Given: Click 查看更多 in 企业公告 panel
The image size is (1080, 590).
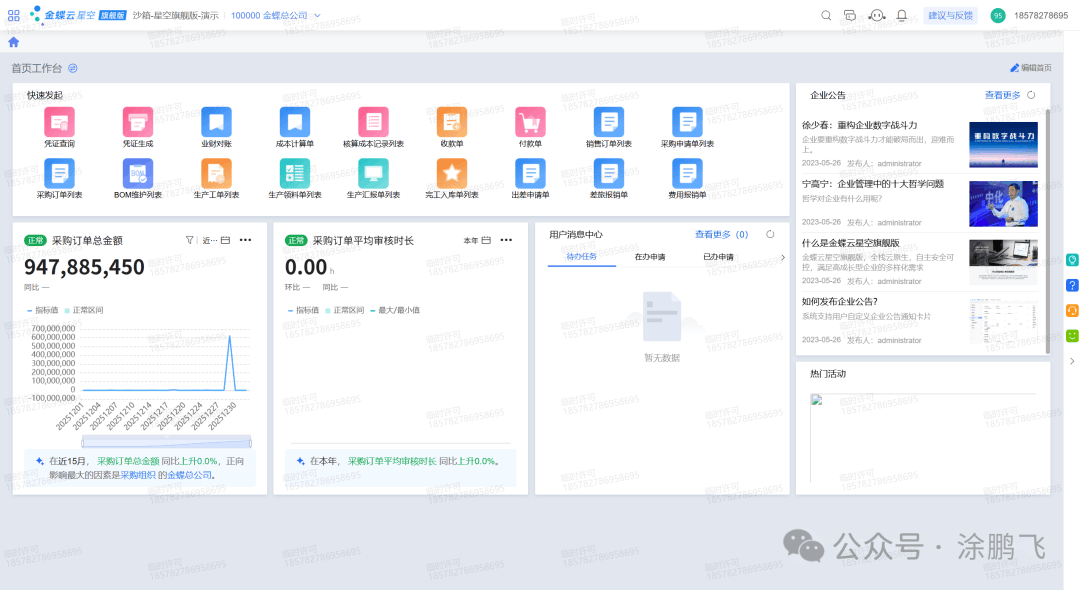Looking at the screenshot, I should point(1002,95).
